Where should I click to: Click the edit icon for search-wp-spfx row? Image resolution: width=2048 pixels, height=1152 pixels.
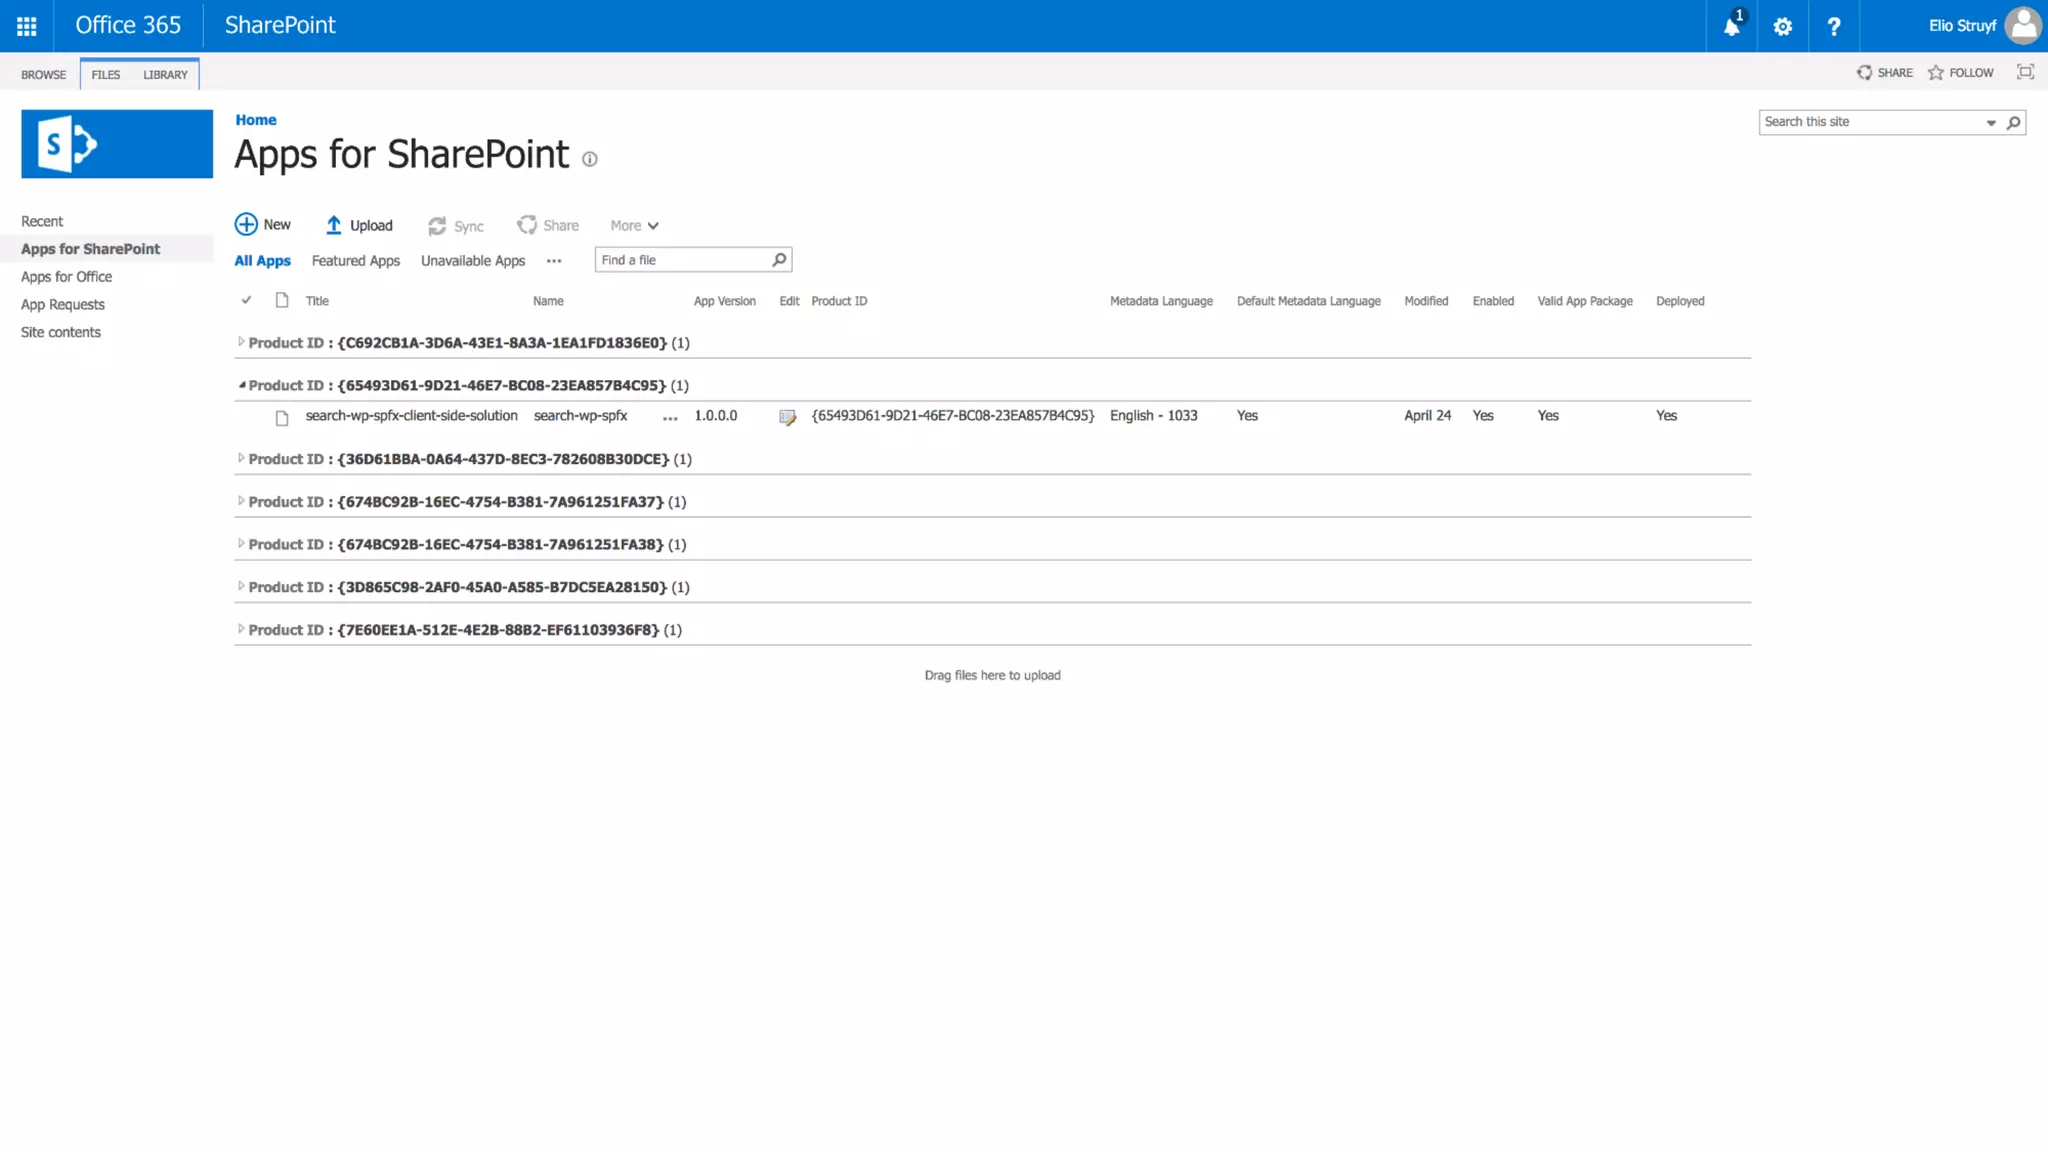(x=788, y=417)
